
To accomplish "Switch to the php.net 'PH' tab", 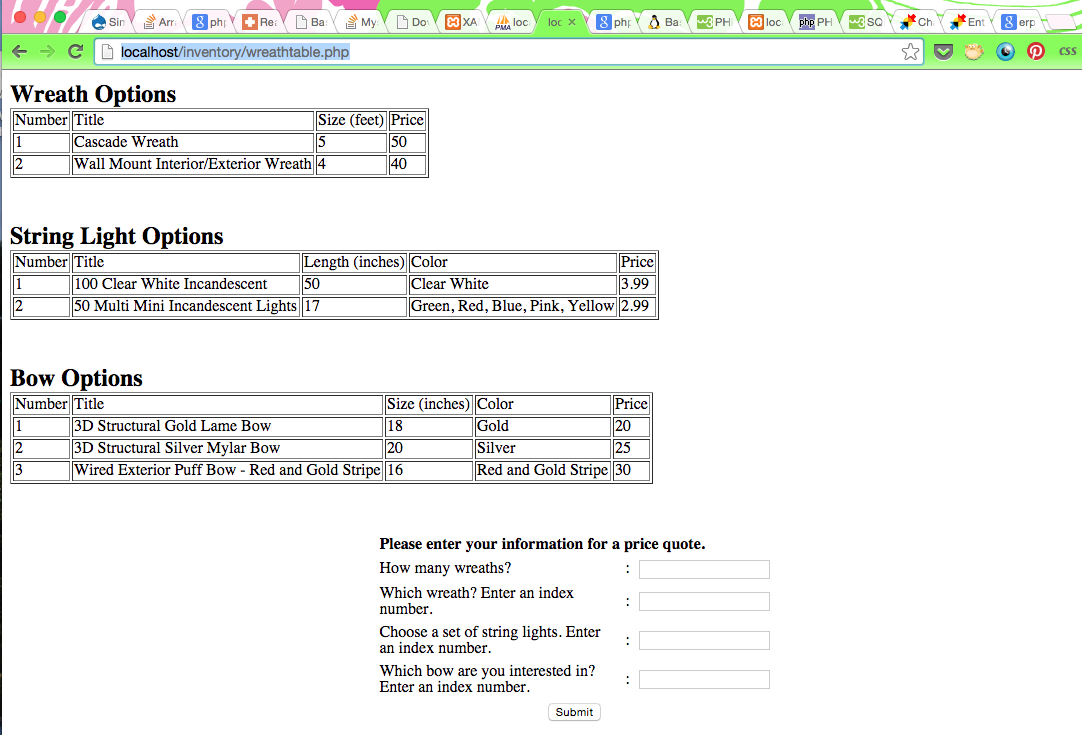I will (x=816, y=22).
